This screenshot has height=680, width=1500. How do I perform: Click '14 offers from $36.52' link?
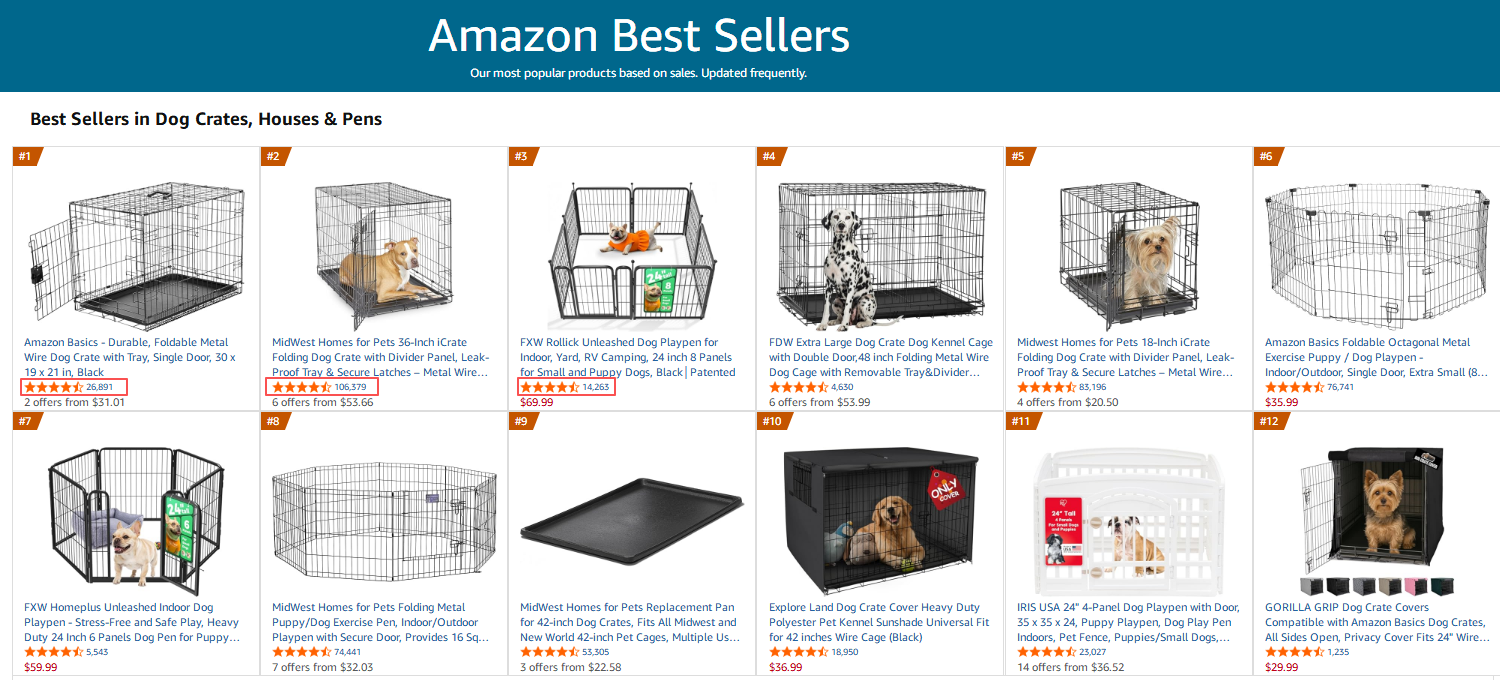(1070, 667)
